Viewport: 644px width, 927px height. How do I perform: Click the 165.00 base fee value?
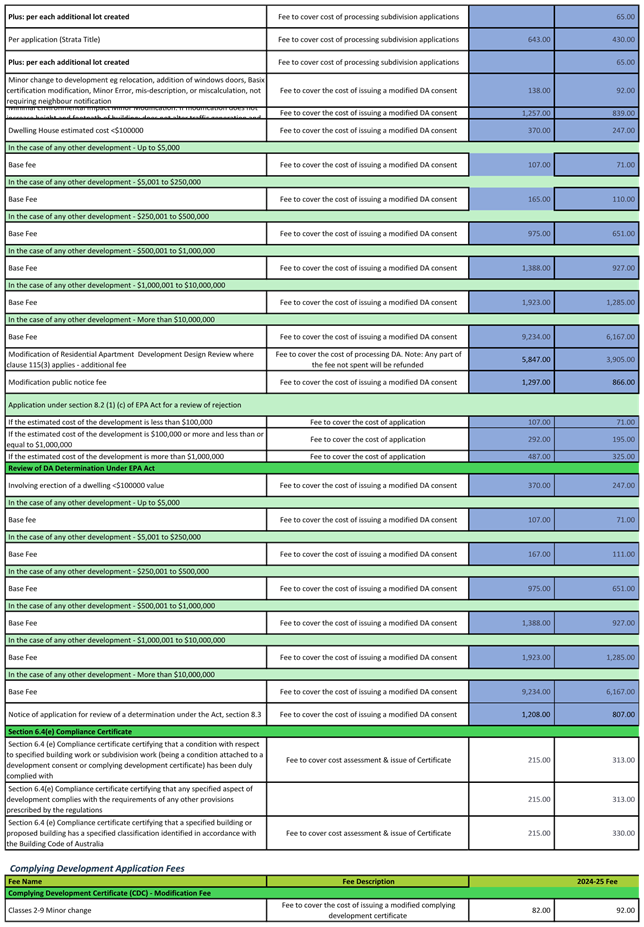(539, 199)
